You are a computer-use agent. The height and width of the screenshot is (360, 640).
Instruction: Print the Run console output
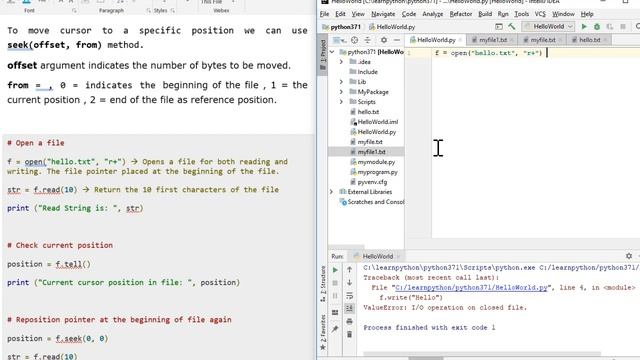tap(349, 322)
